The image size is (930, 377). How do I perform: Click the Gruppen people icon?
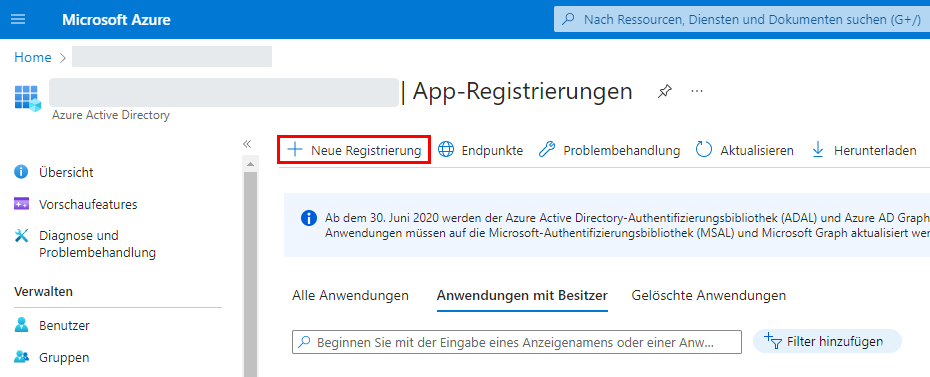(x=21, y=357)
